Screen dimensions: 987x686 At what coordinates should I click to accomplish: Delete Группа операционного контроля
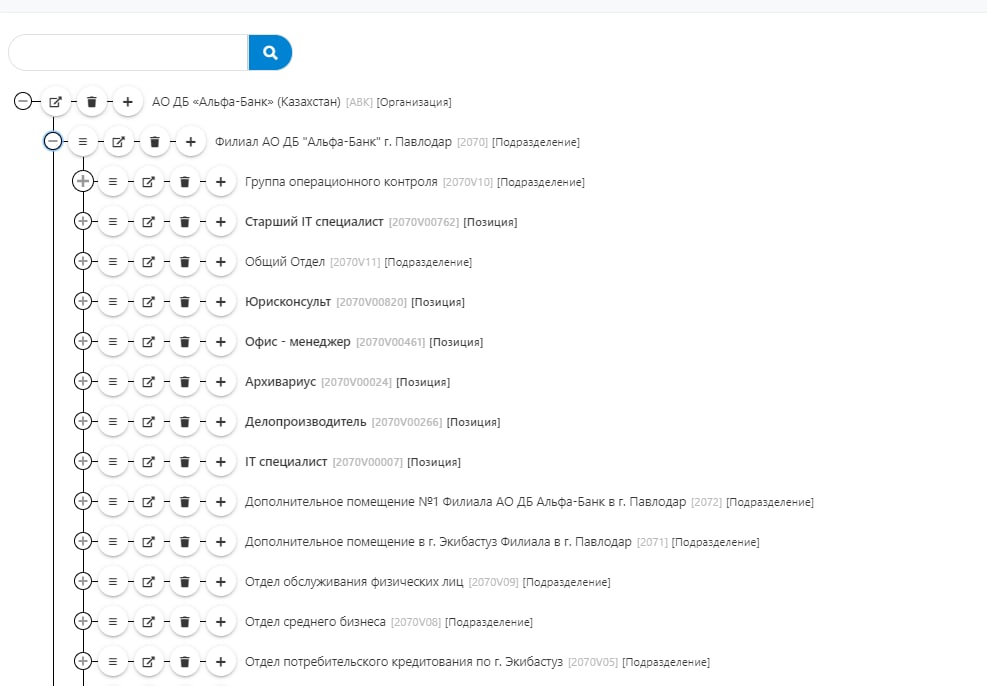coord(184,182)
